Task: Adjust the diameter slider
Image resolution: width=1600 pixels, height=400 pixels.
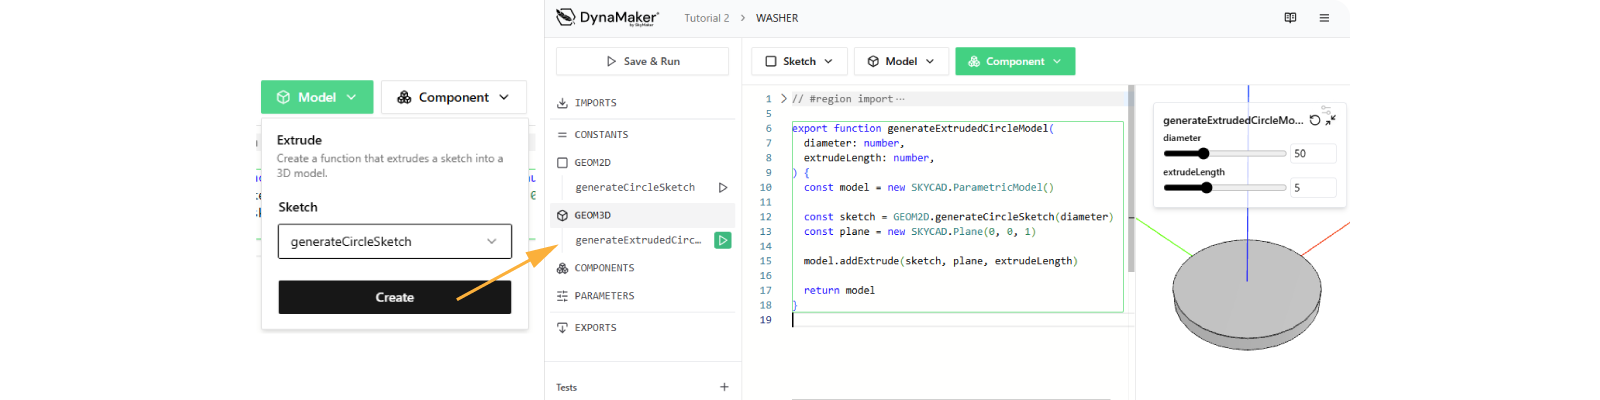Action: [x=1204, y=153]
